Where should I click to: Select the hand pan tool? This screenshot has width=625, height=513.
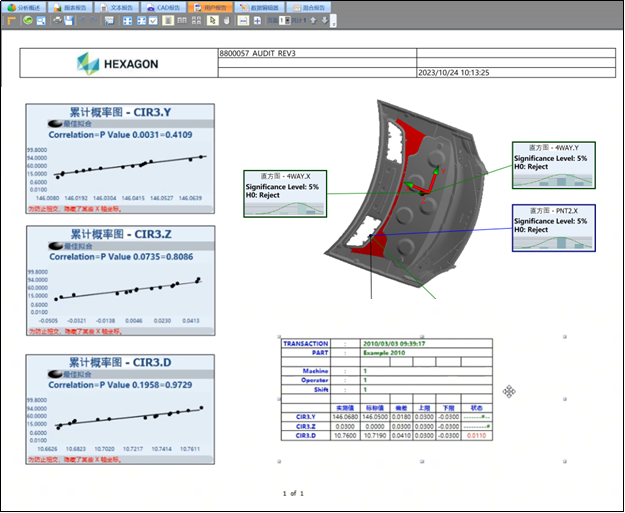coord(226,21)
